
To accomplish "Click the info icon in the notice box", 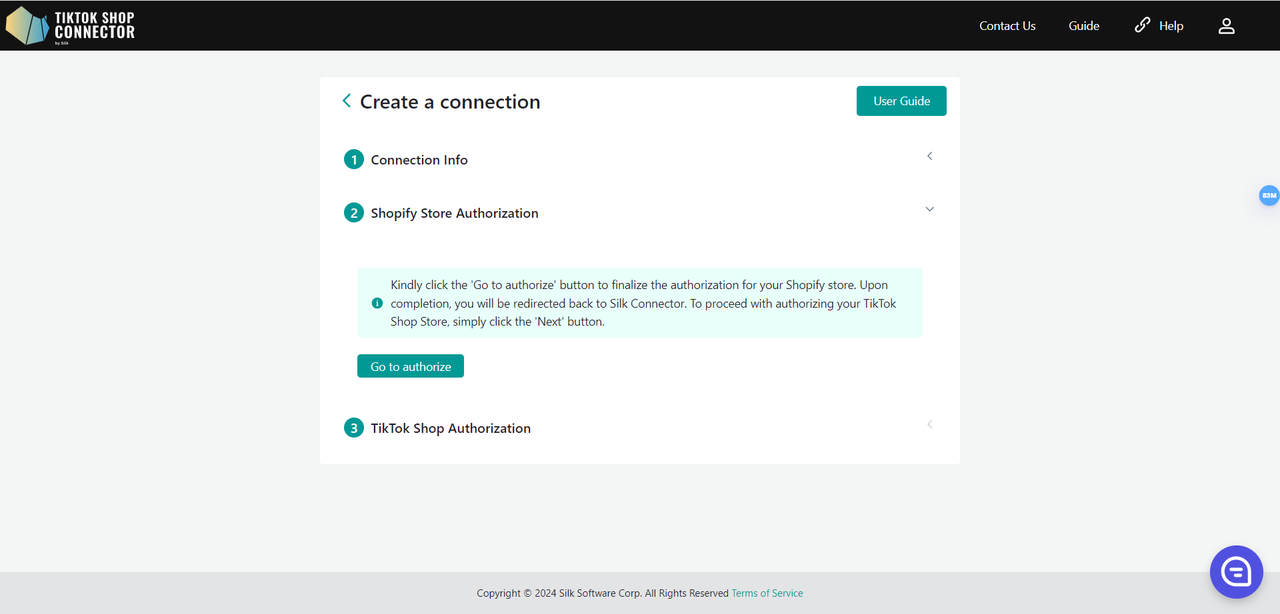I will coord(377,303).
